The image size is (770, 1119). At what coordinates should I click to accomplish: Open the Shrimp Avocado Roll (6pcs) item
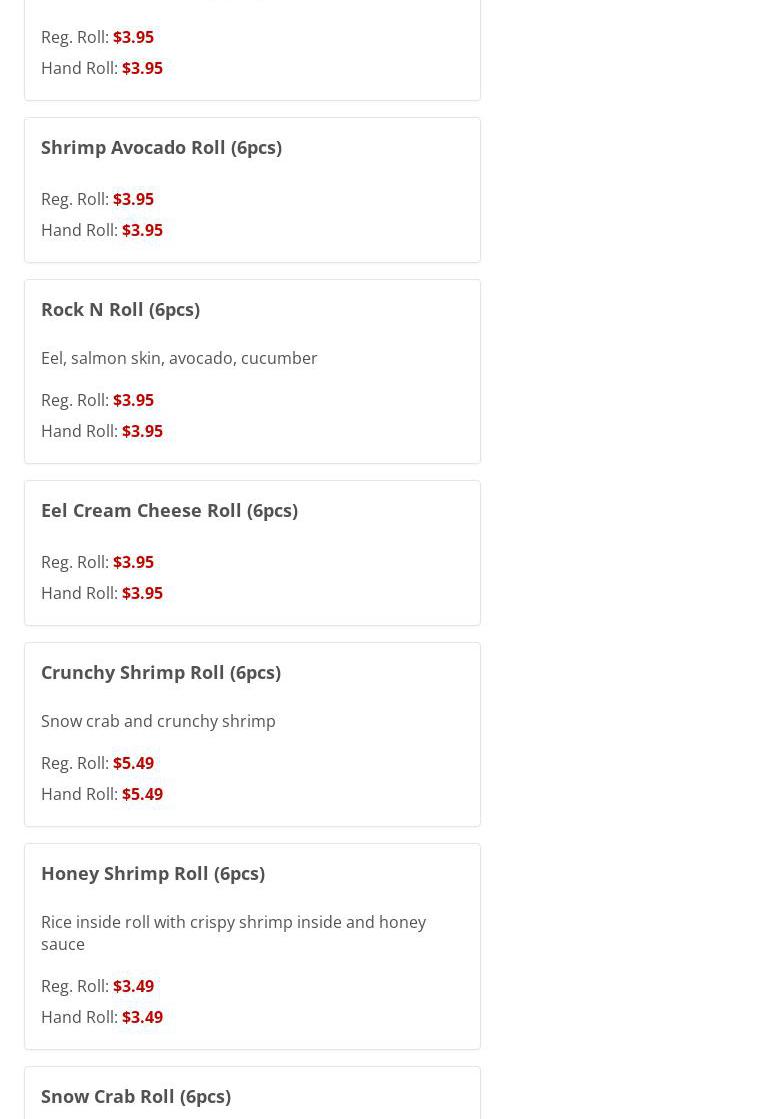point(161,147)
